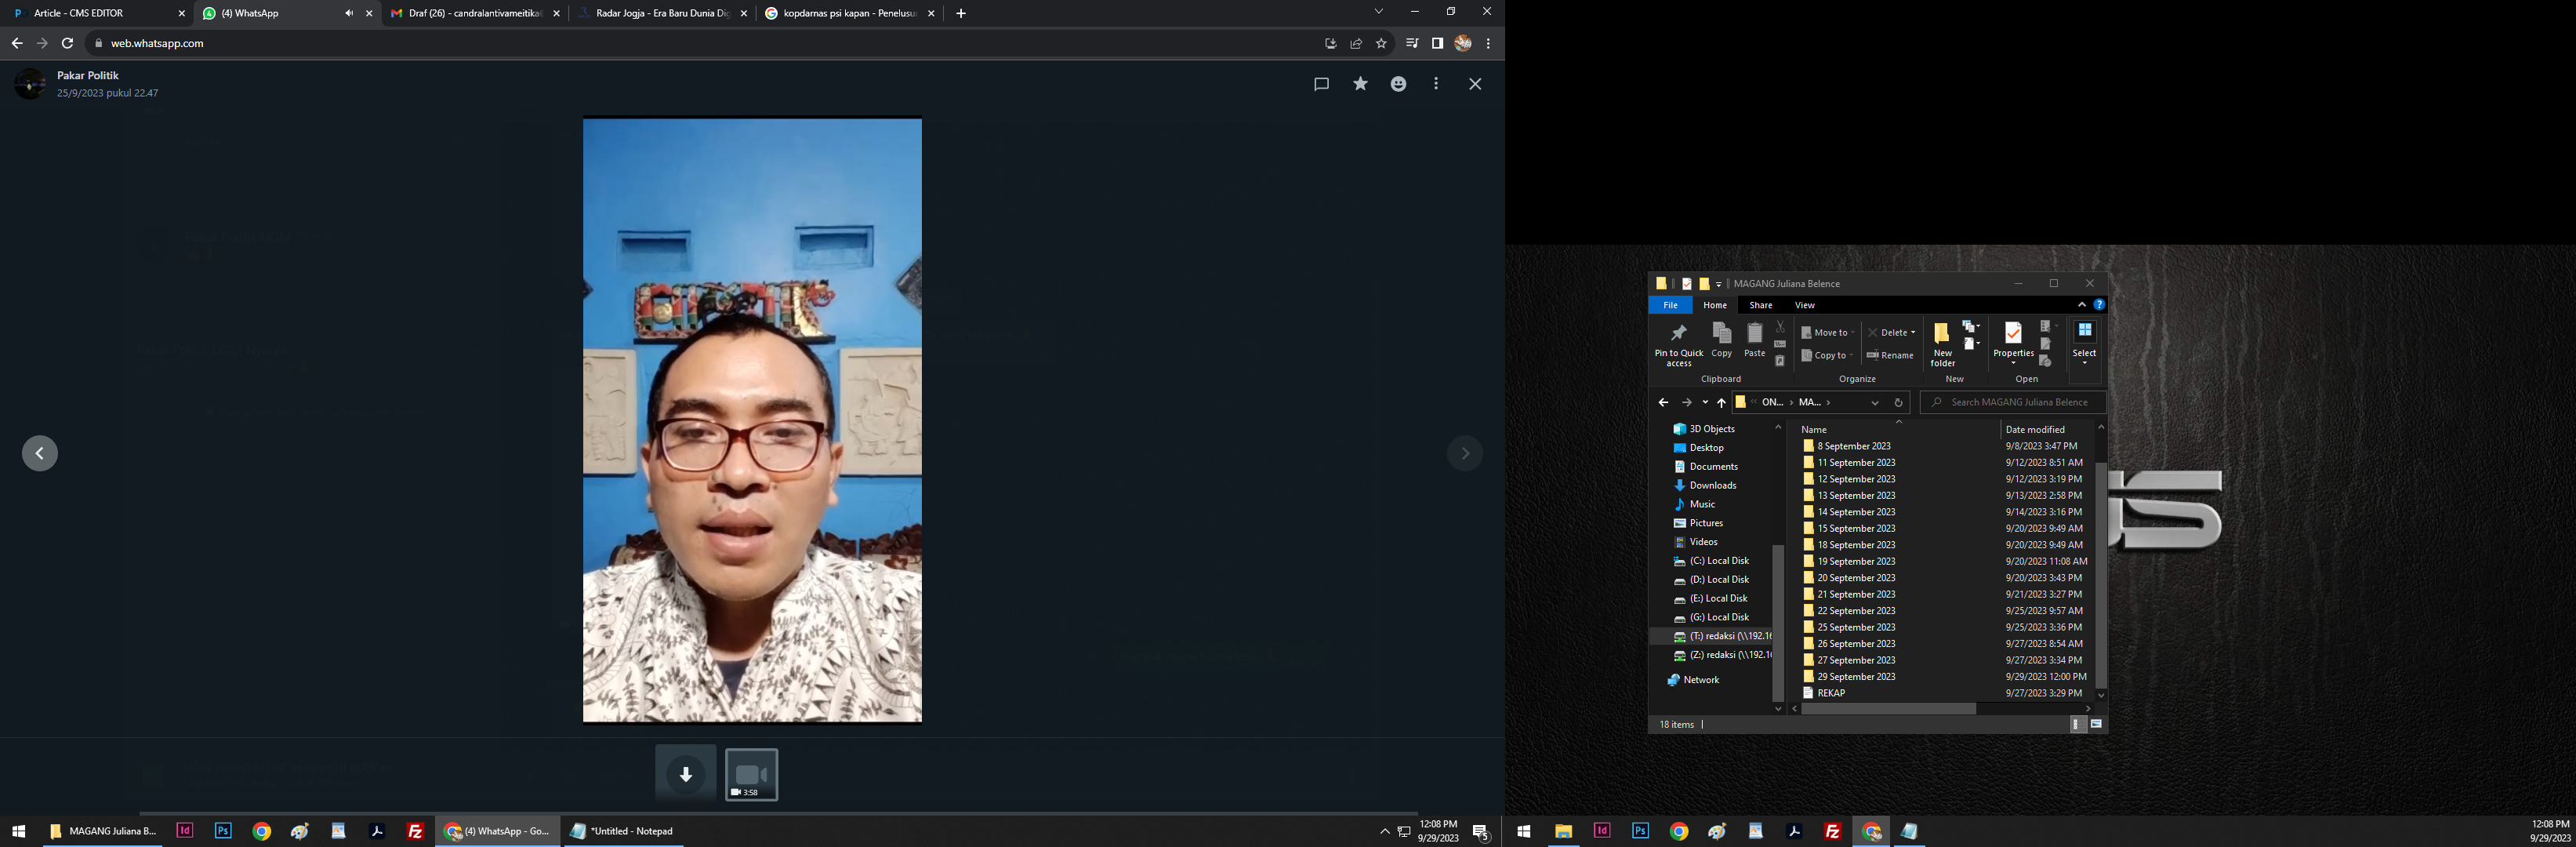This screenshot has height=847, width=2576.
Task: Open New item dropdown
Action: (1971, 327)
